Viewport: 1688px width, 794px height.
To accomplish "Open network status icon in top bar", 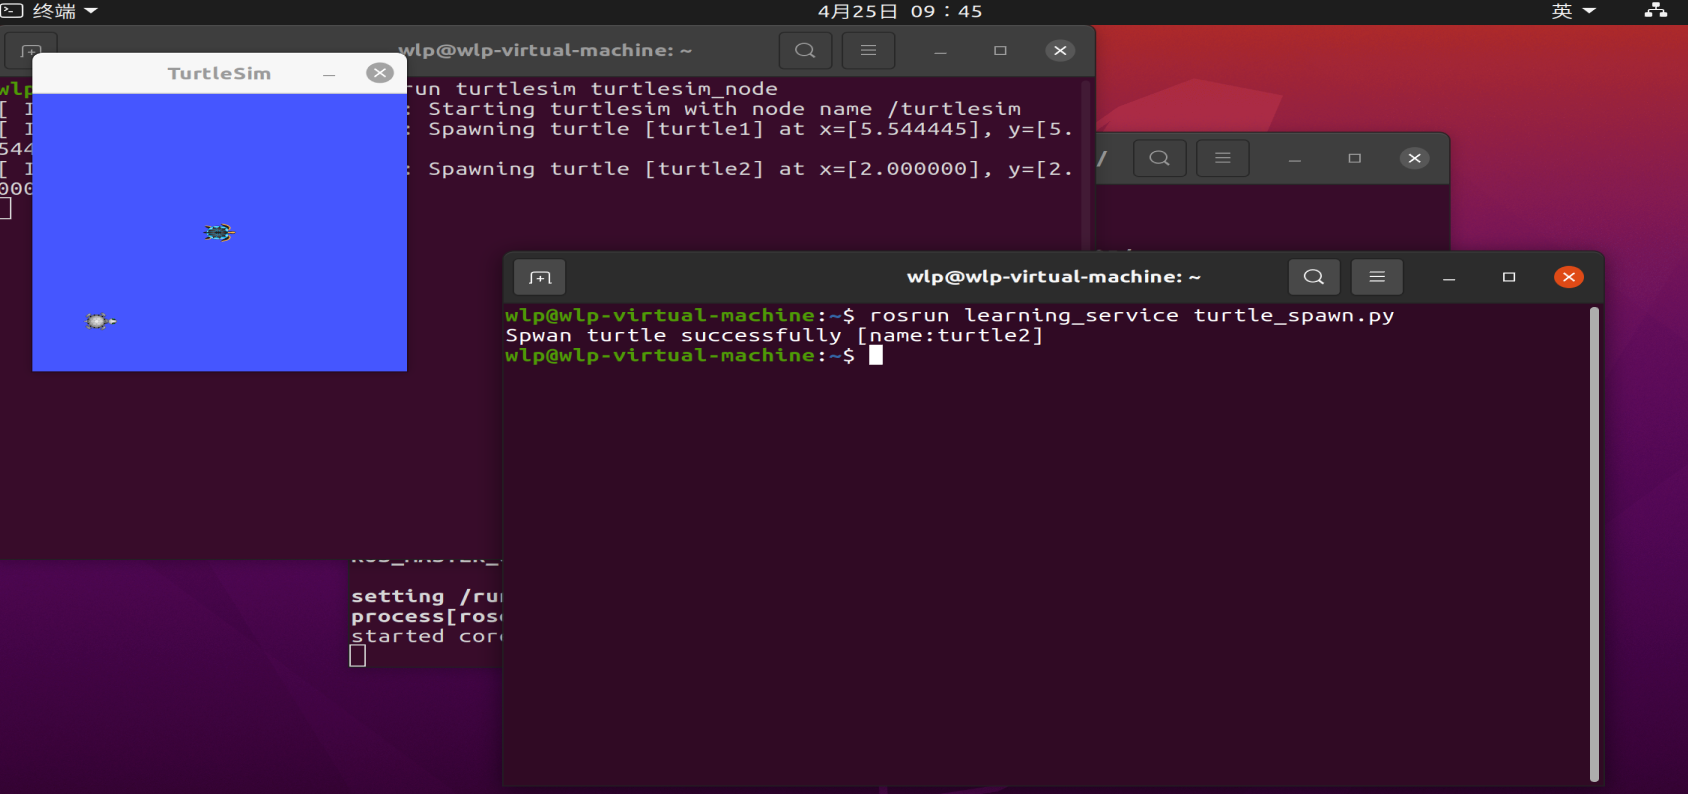I will 1655,11.
